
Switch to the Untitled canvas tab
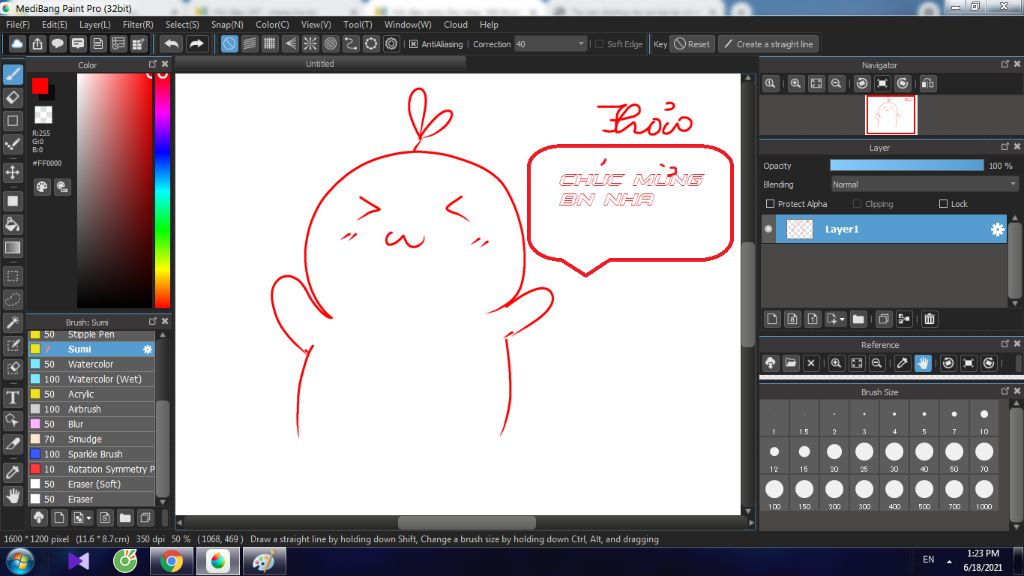[x=320, y=63]
